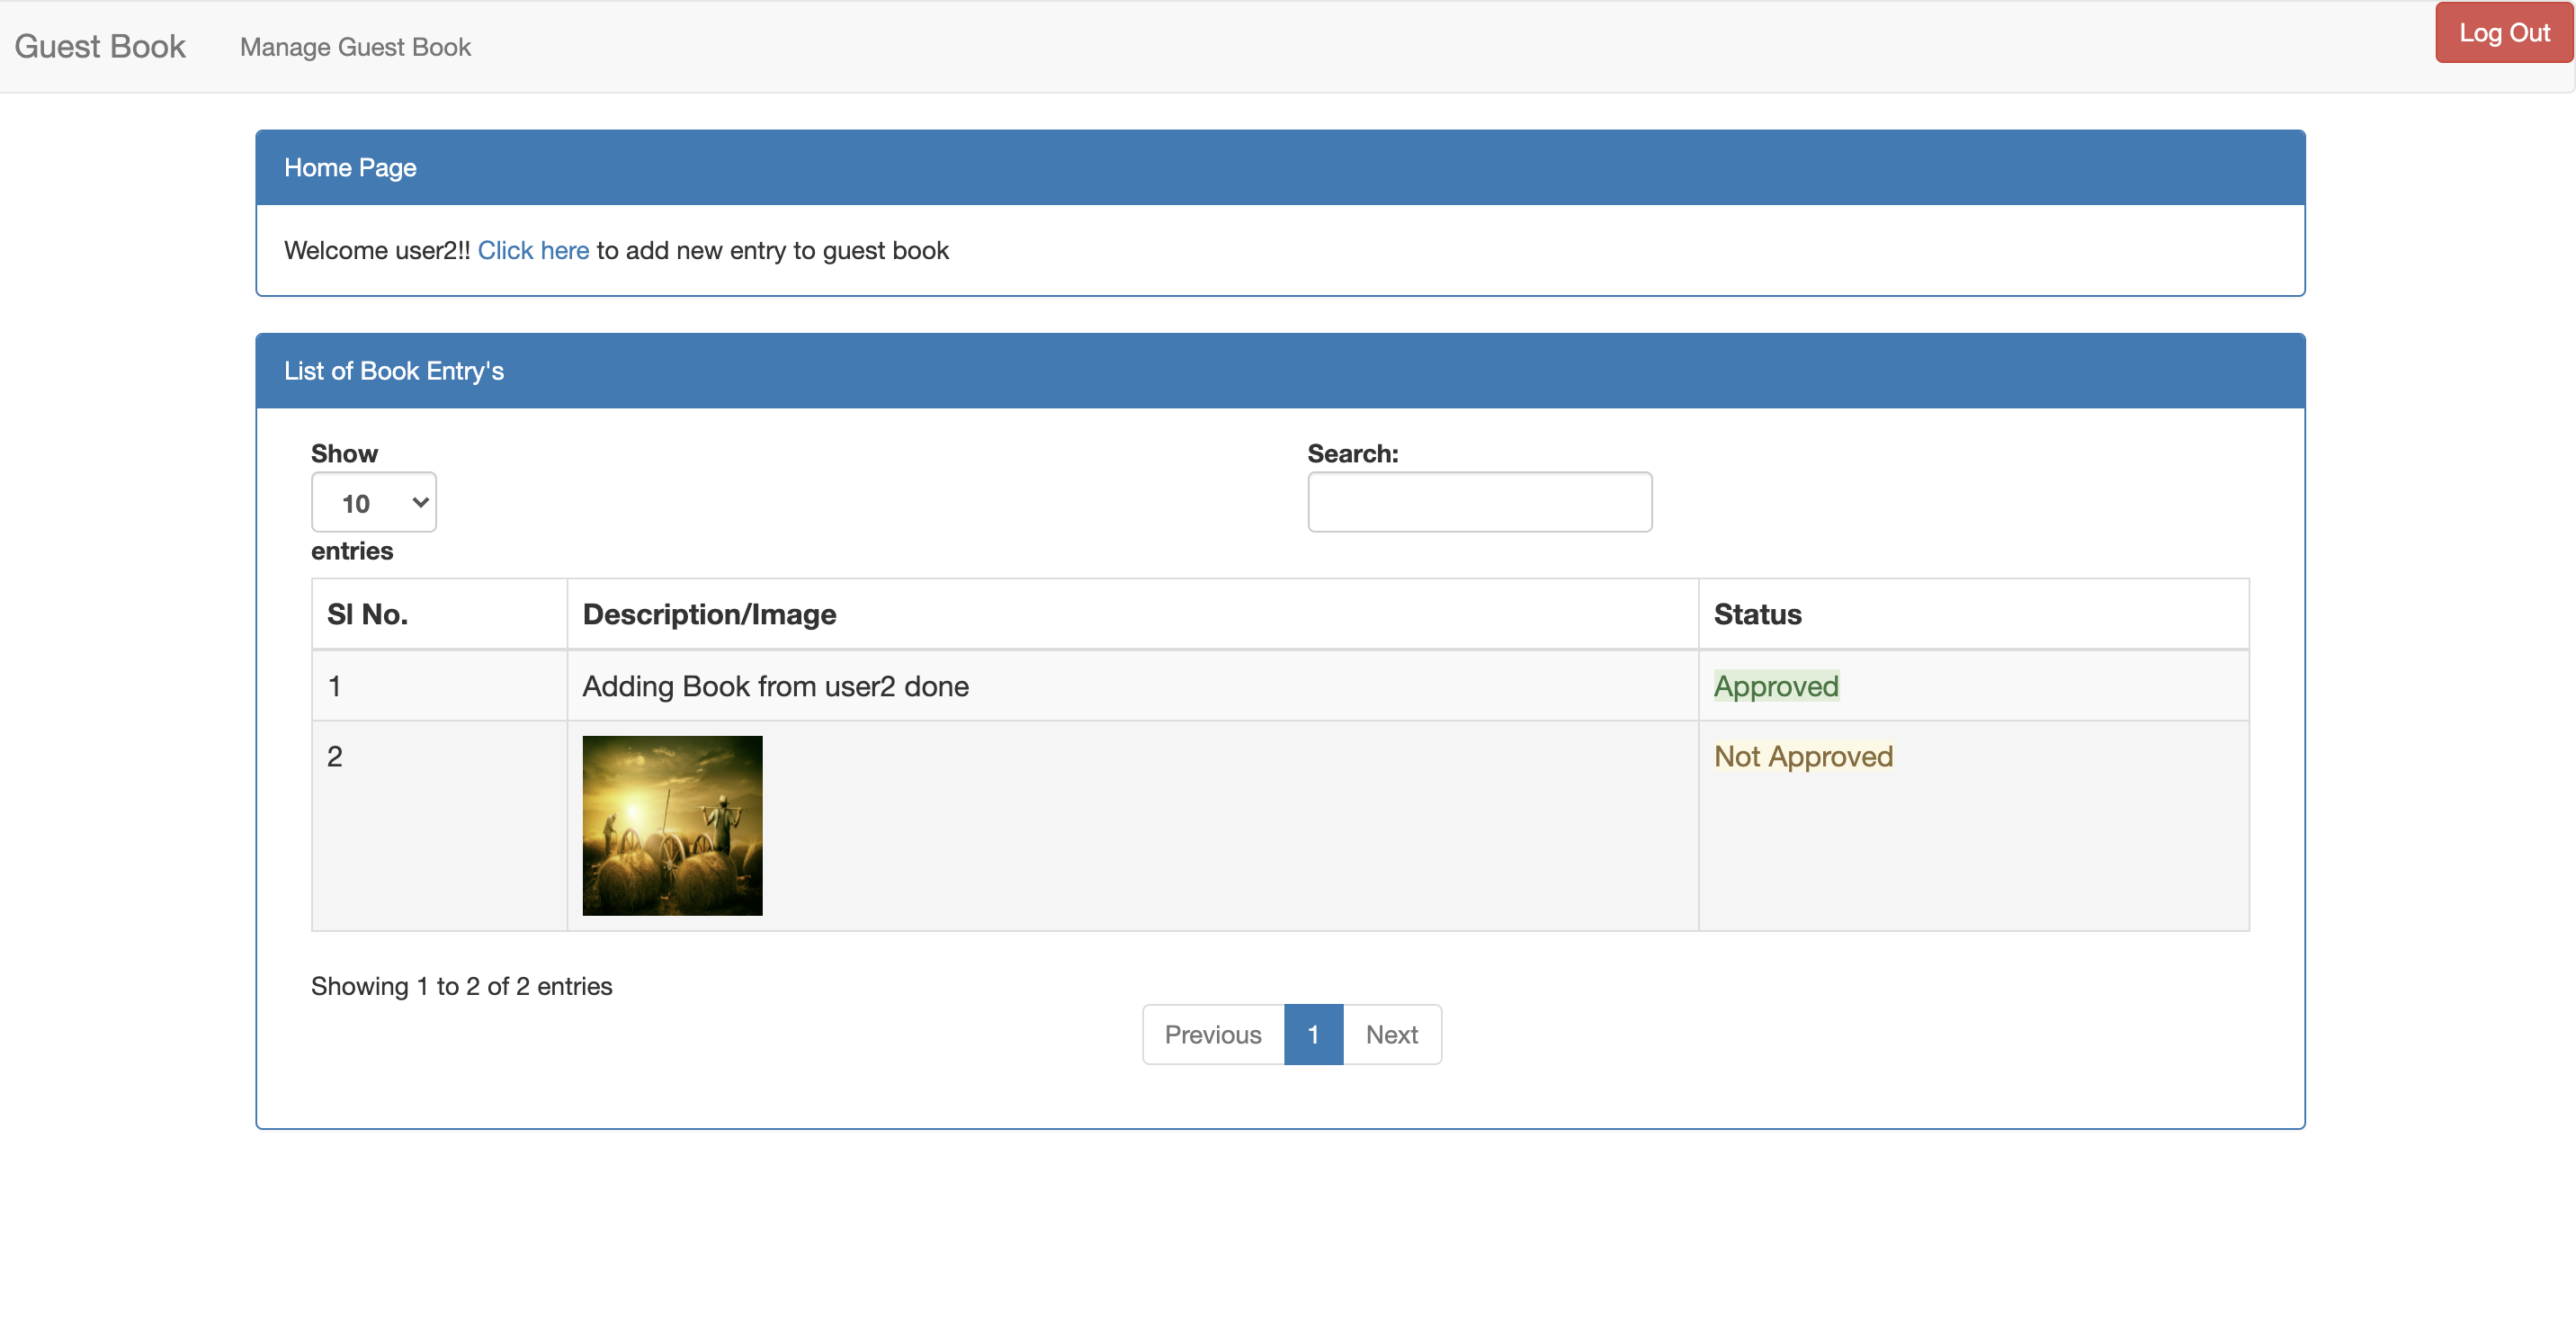Select pagination page number 1
The image size is (2576, 1344).
1313,1034
